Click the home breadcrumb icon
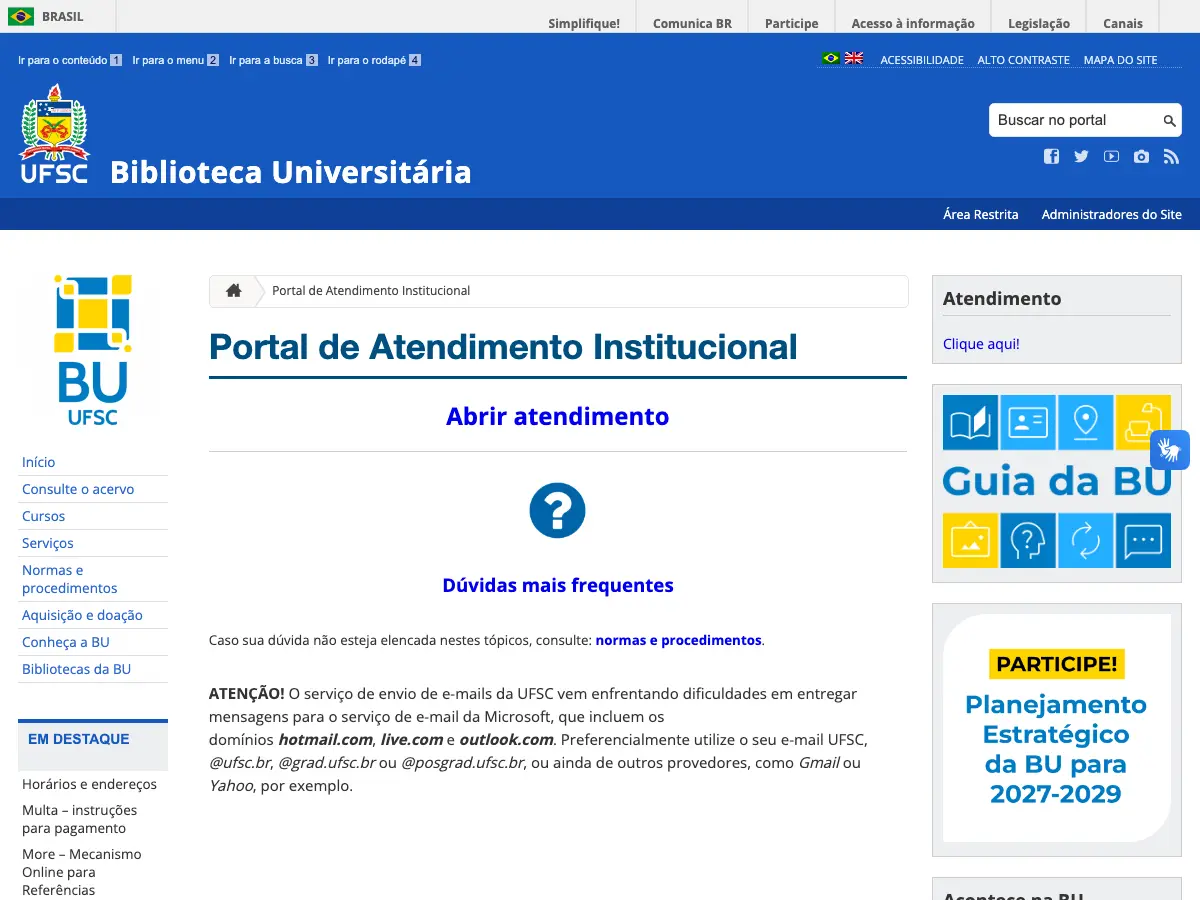The width and height of the screenshot is (1200, 900). 234,291
